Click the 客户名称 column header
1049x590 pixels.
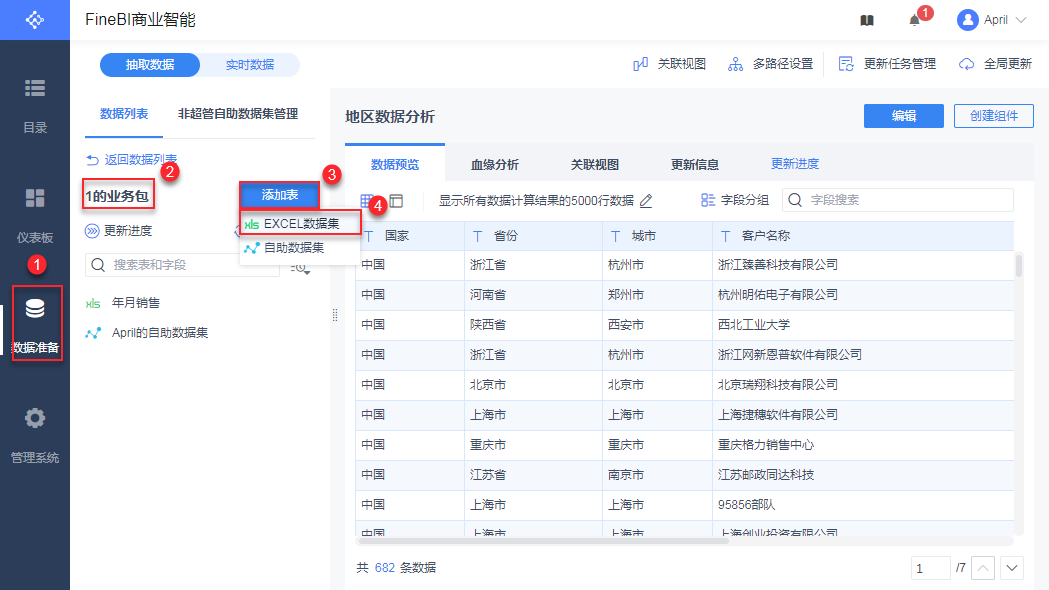pyautogui.click(x=863, y=236)
